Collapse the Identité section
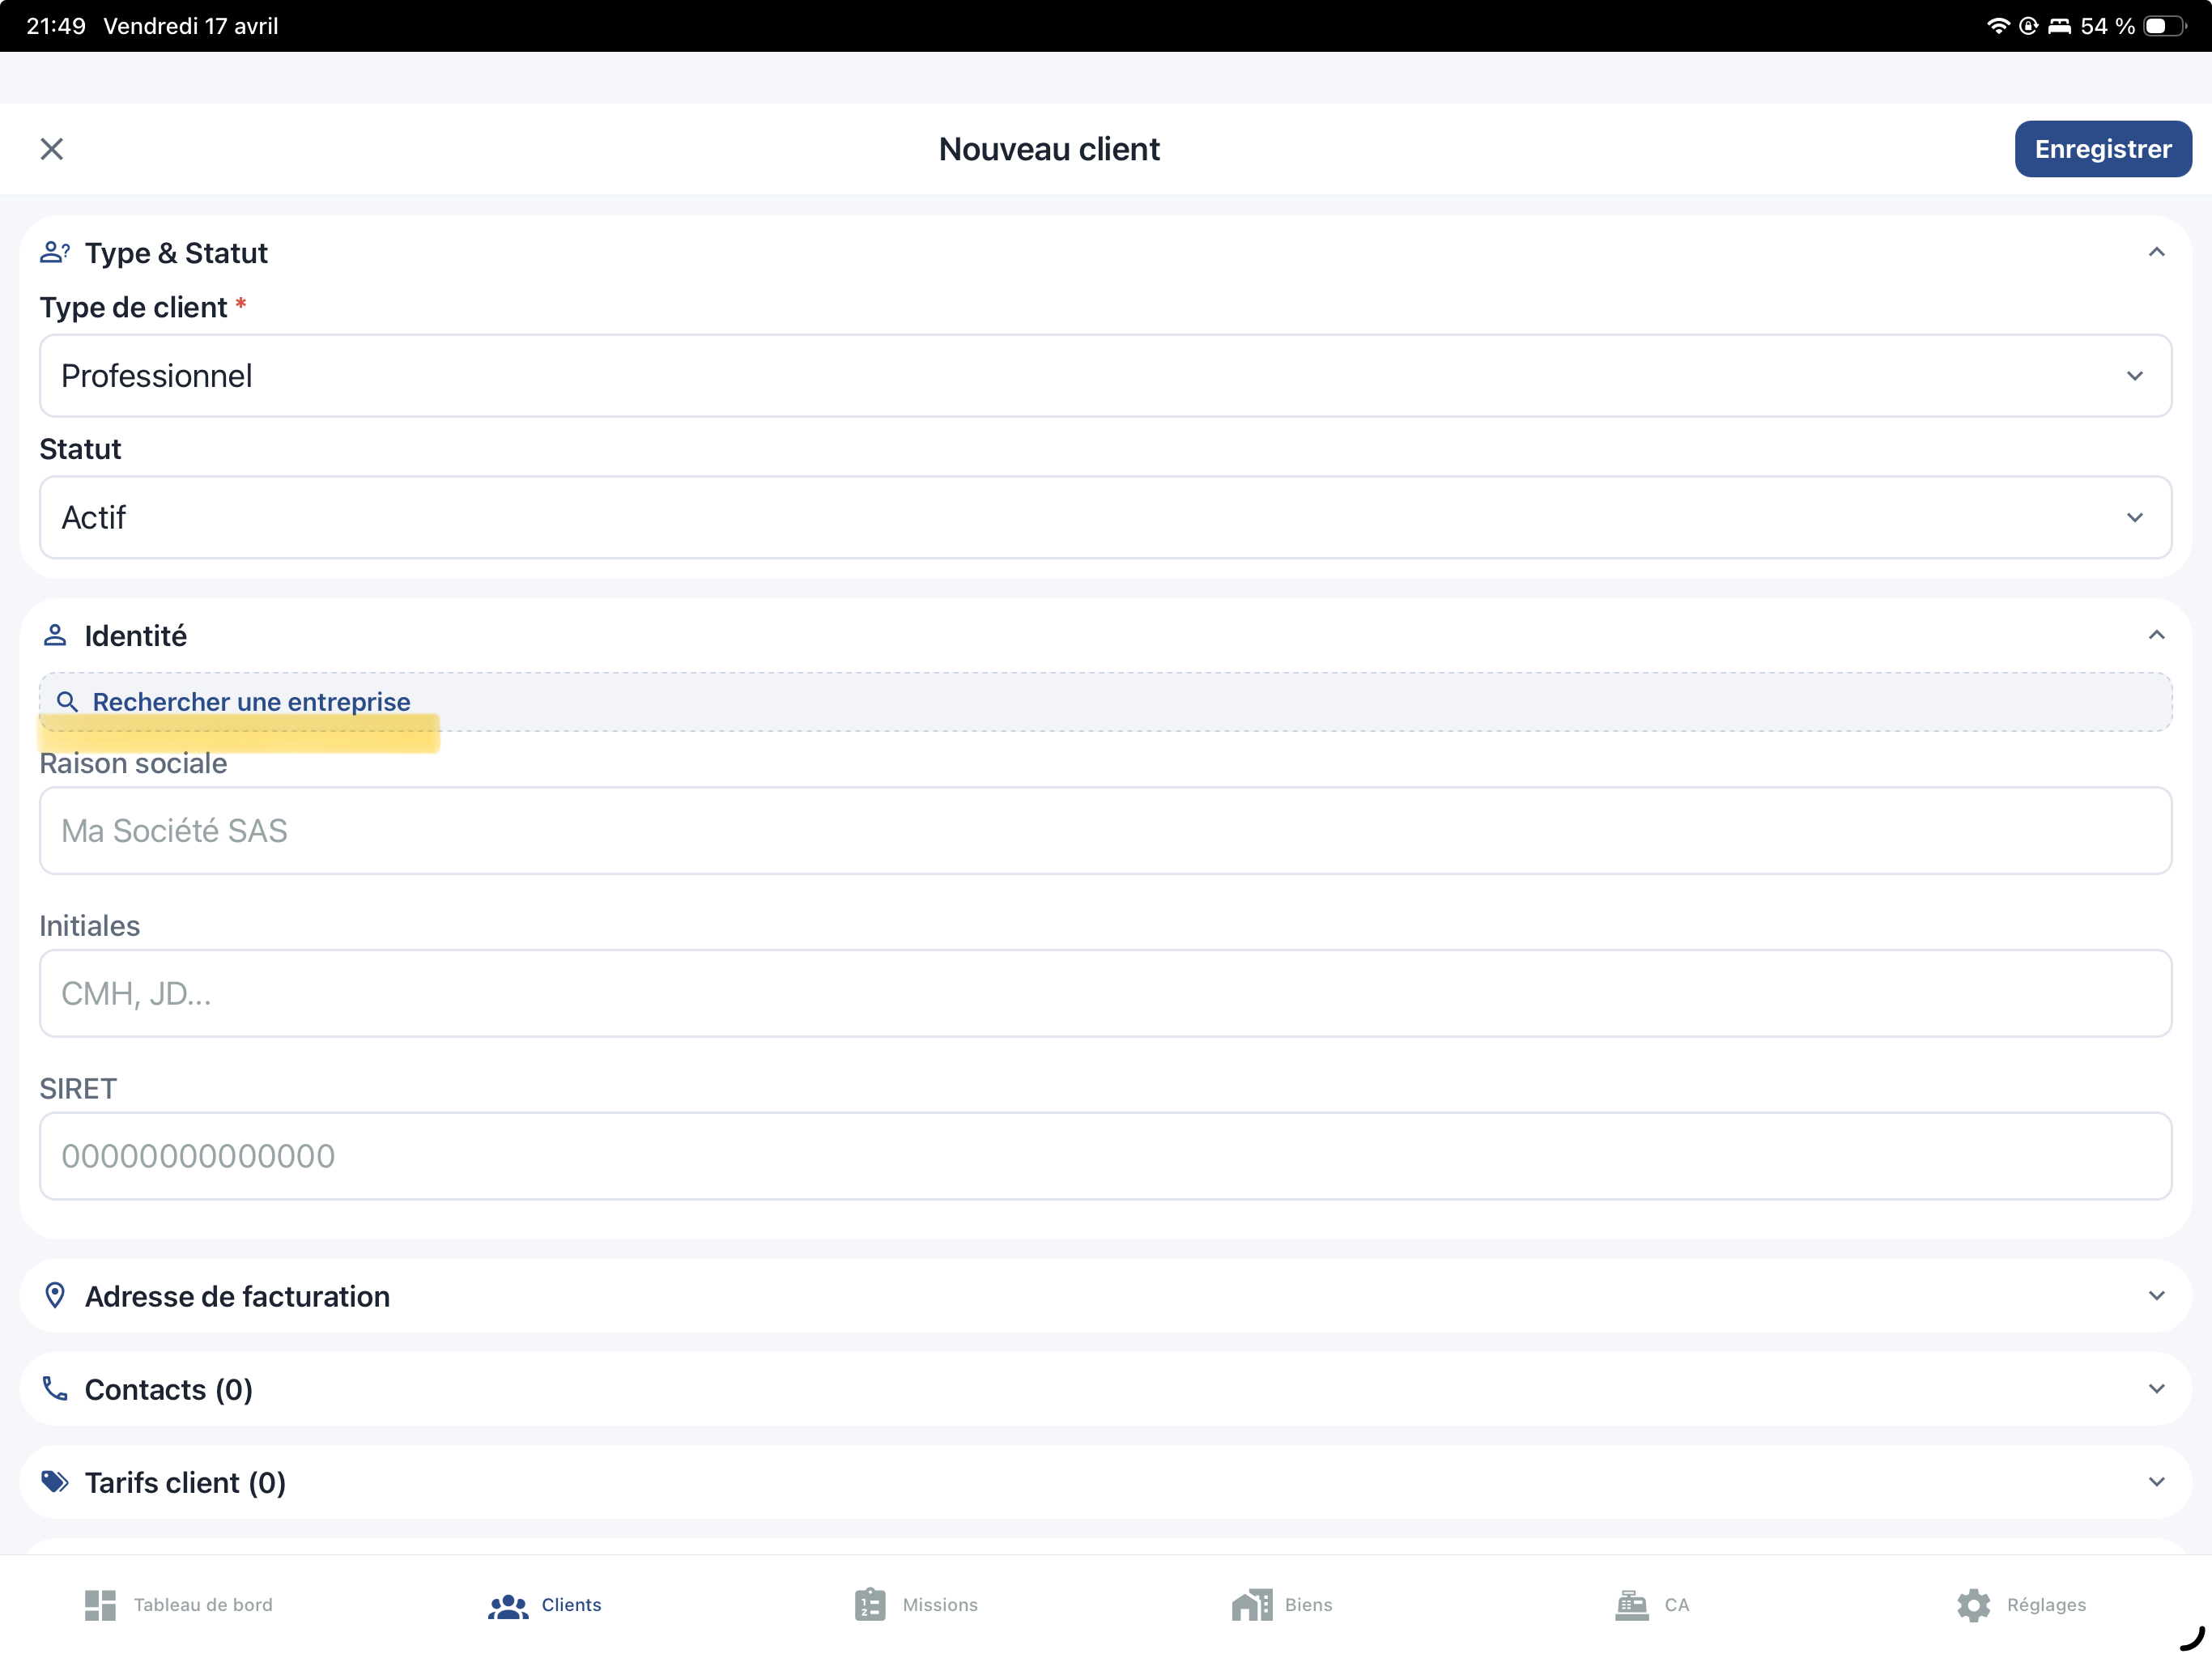This screenshot has width=2212, height=1658. click(2156, 634)
